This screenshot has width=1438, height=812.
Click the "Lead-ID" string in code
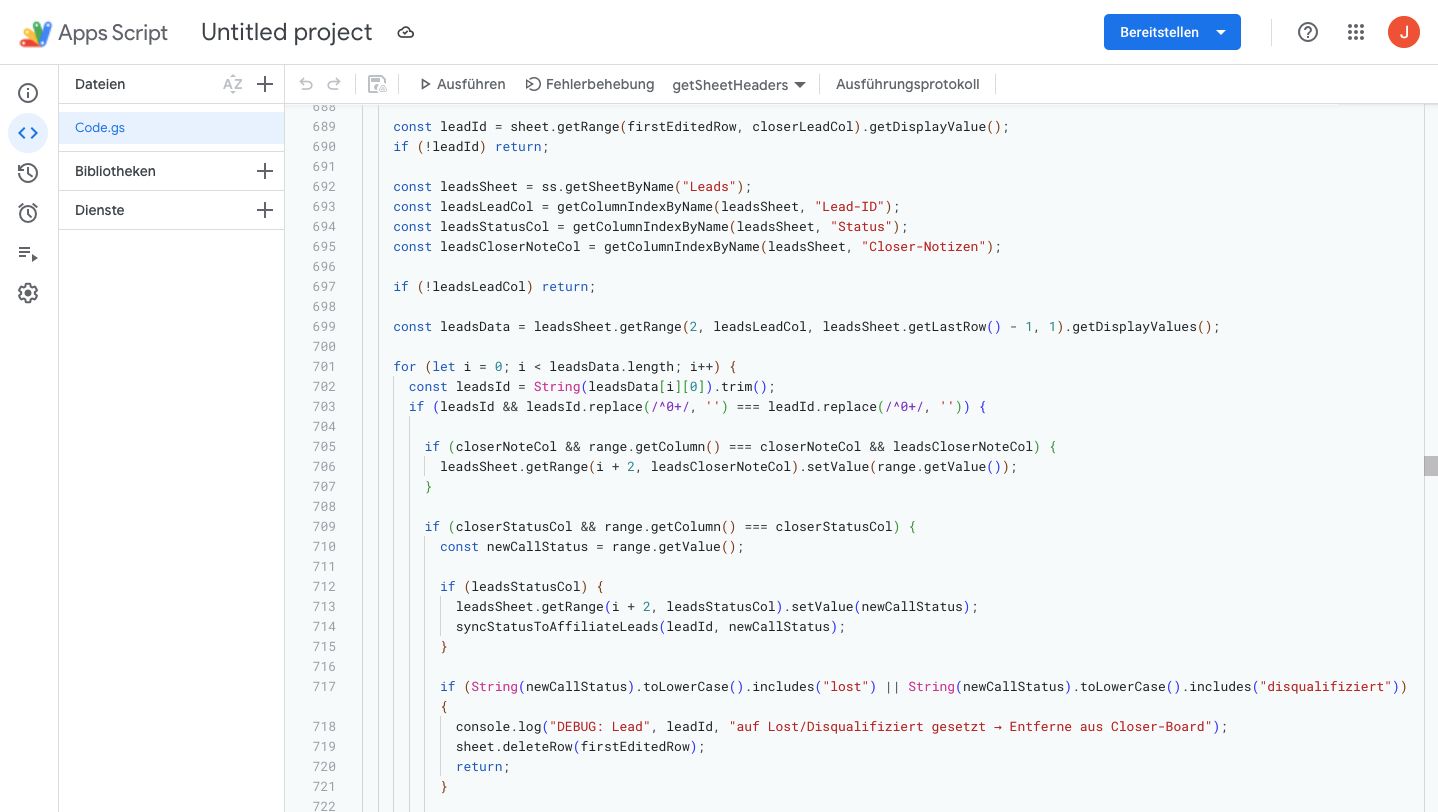click(x=850, y=207)
